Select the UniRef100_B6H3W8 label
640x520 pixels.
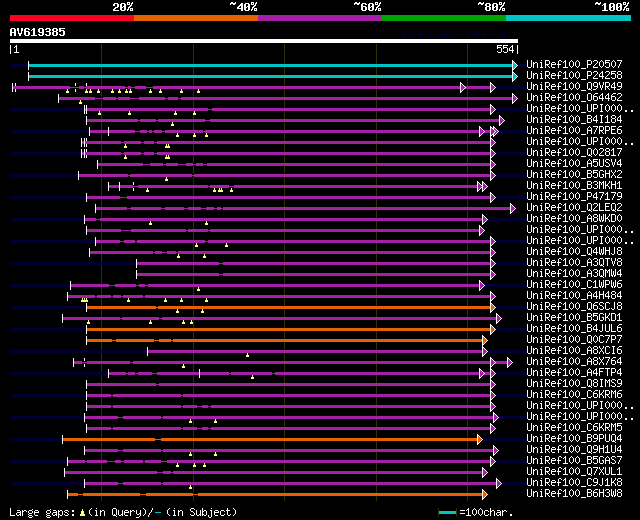coord(574,494)
